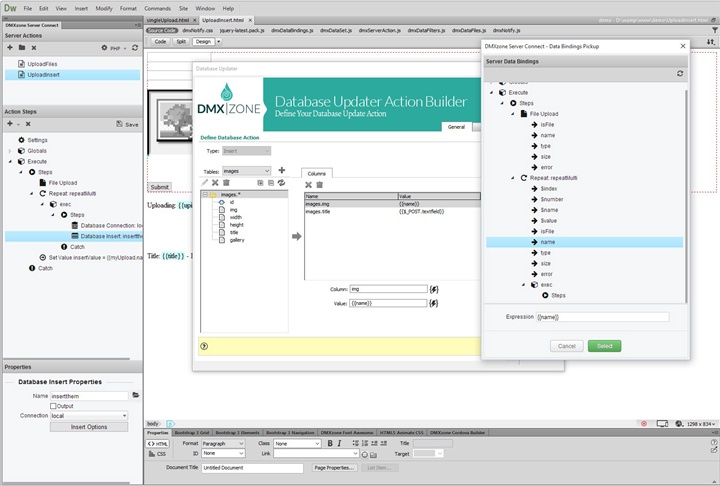The height and width of the screenshot is (486, 720).
Task: Open the Site menu
Action: (x=183, y=8)
